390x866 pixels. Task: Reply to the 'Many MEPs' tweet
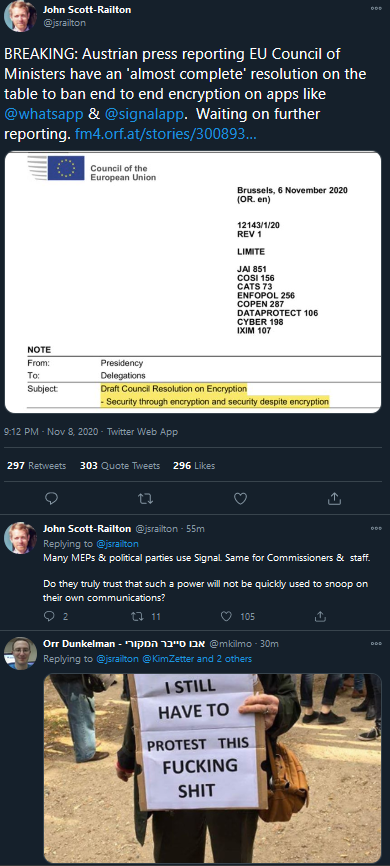pos(49,616)
